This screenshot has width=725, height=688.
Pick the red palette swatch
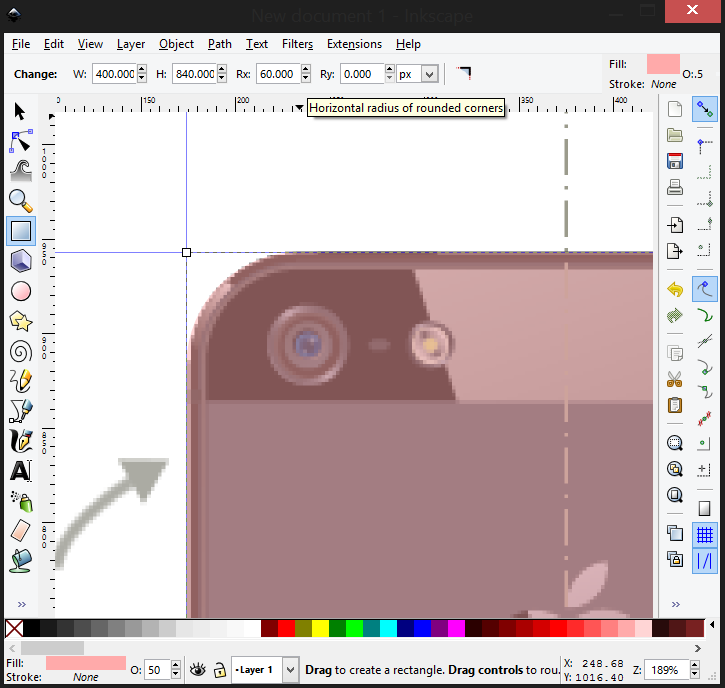[x=286, y=628]
